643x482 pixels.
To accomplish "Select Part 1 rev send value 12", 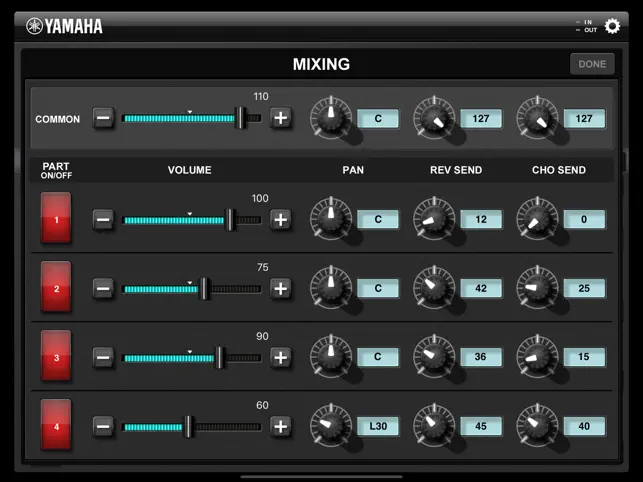I will click(x=480, y=219).
